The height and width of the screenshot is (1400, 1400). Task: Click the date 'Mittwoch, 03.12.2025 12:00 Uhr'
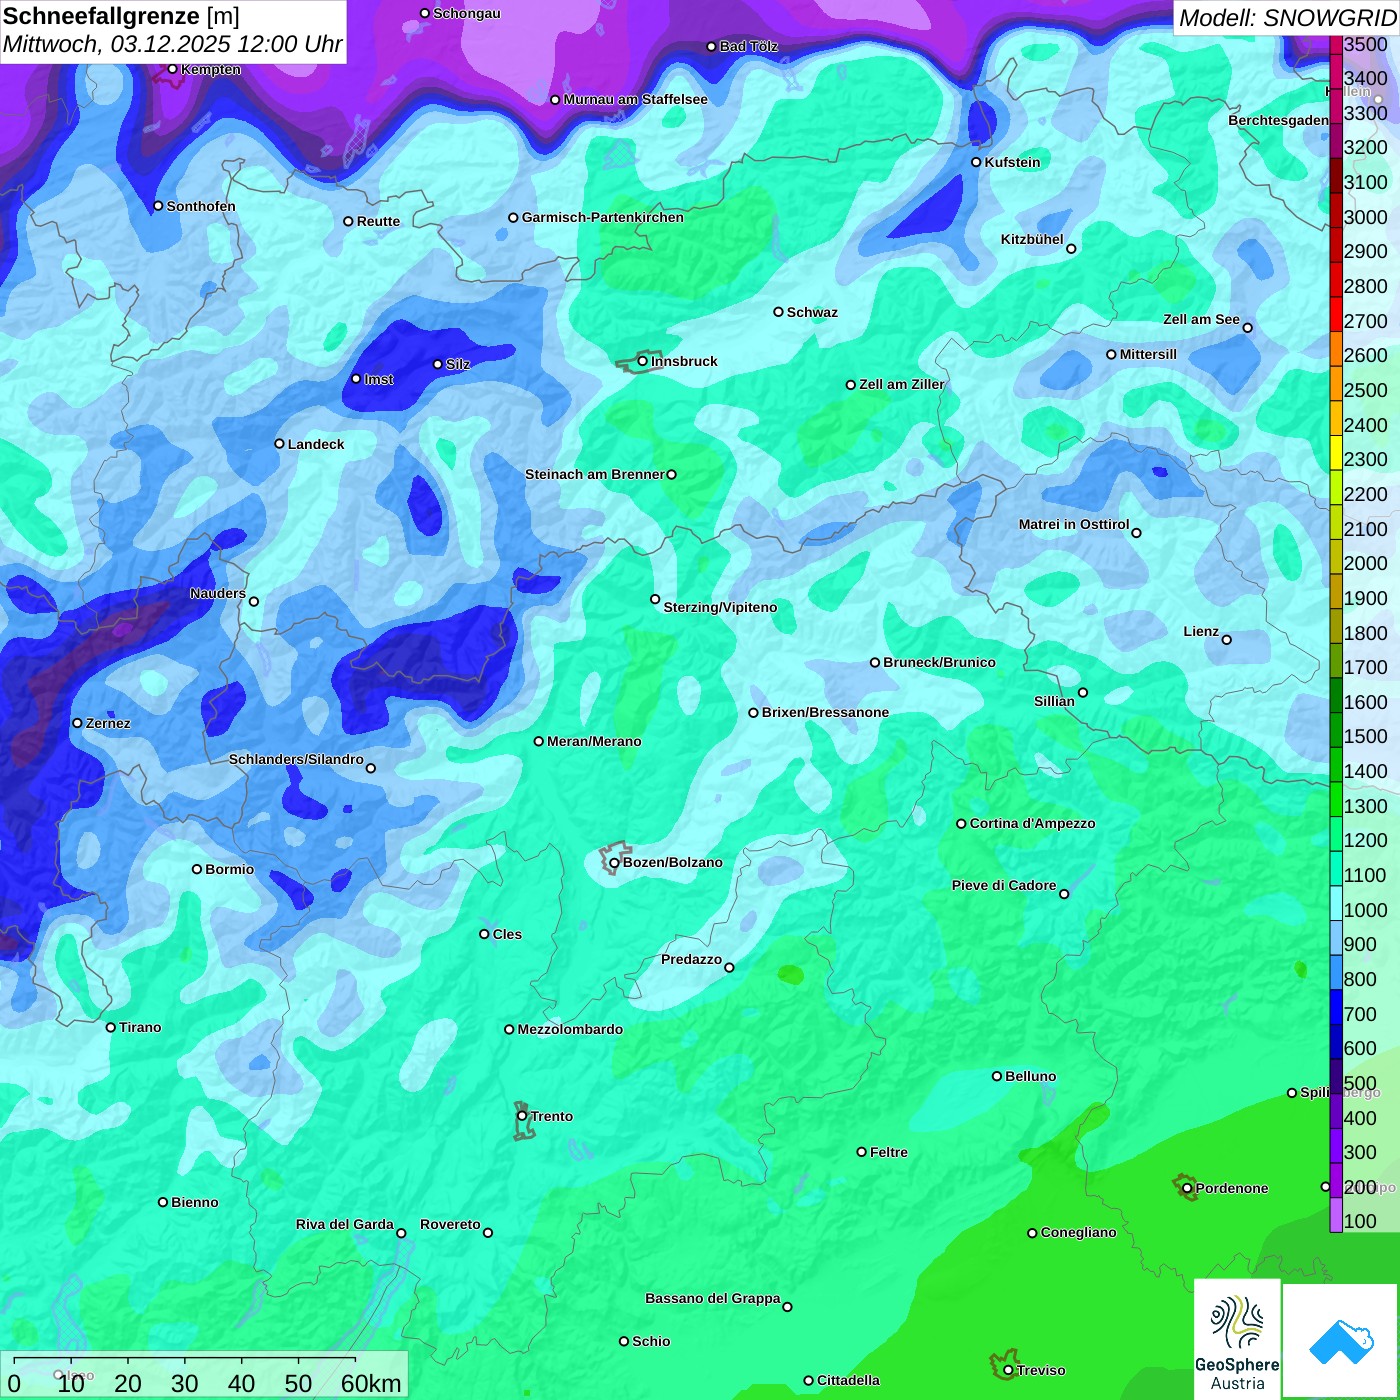(x=173, y=44)
